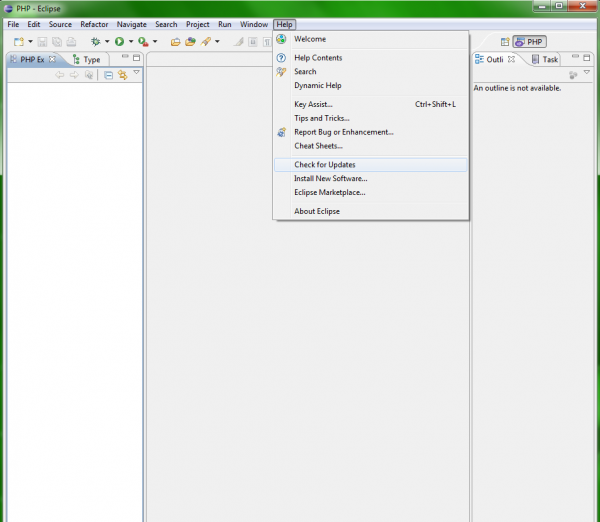
Task: Open the Window menu
Action: coord(254,24)
